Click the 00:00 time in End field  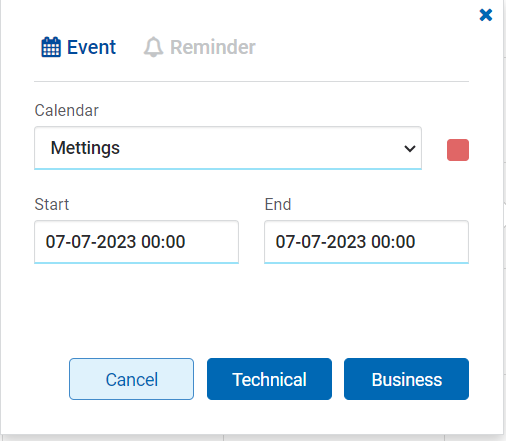coord(393,242)
